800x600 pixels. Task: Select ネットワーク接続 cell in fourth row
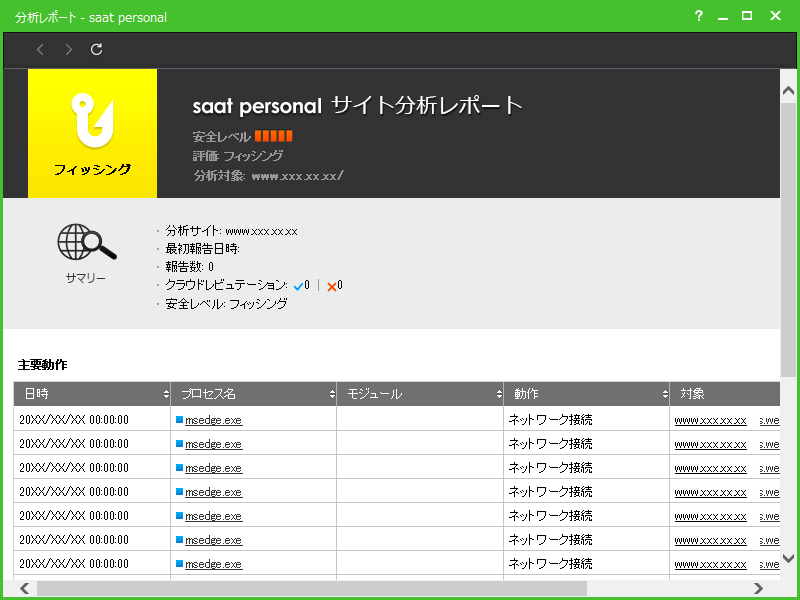click(x=587, y=492)
